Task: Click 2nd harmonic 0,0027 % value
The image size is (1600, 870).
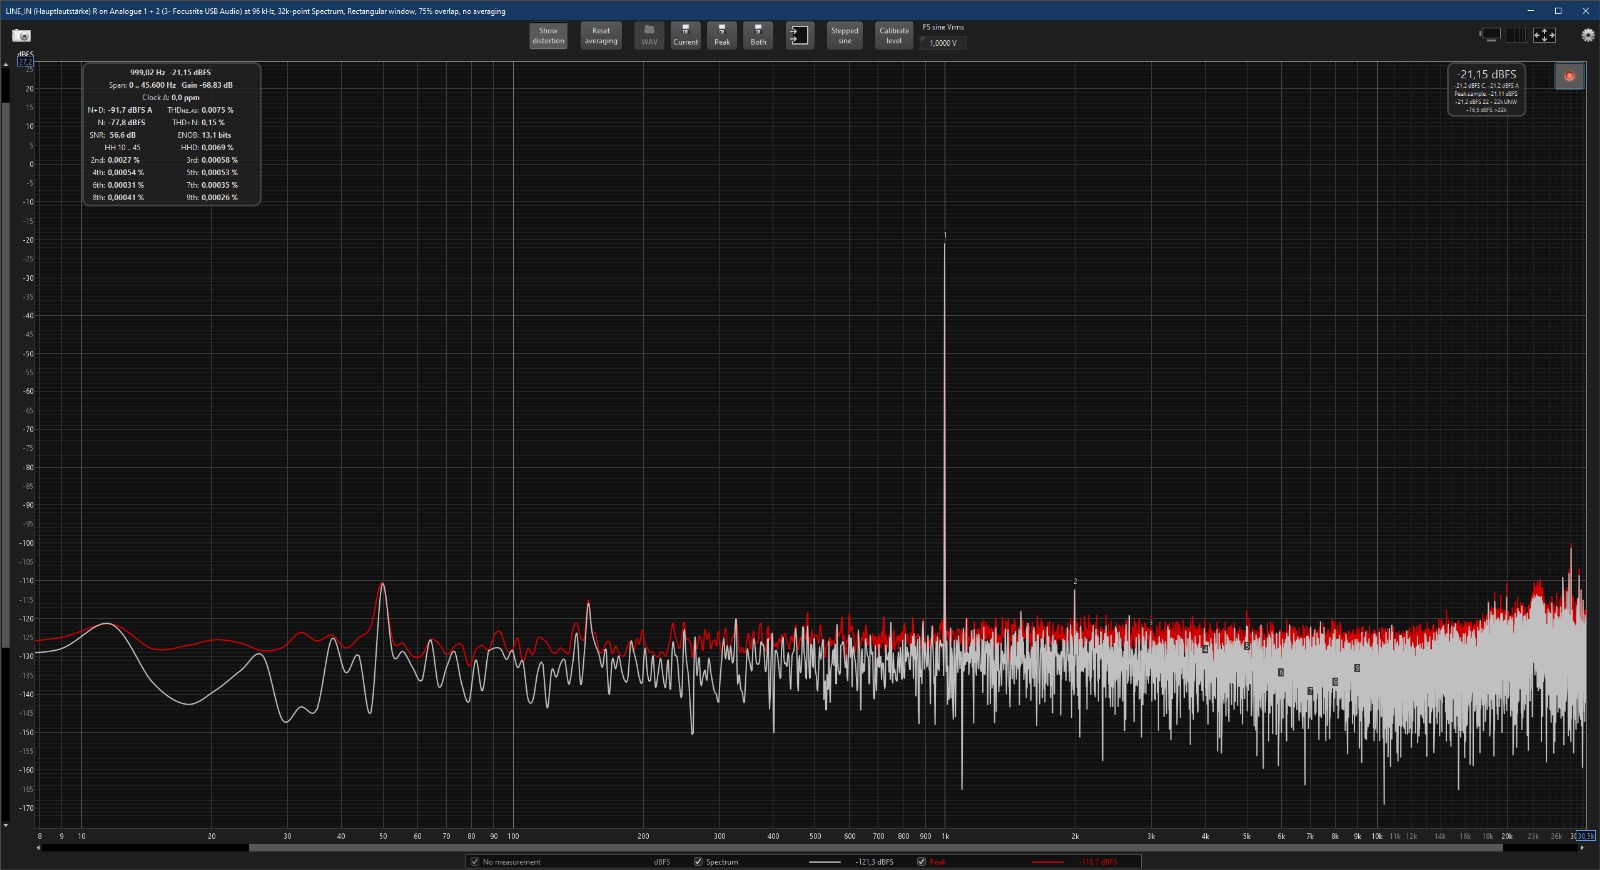Action: click(x=123, y=160)
